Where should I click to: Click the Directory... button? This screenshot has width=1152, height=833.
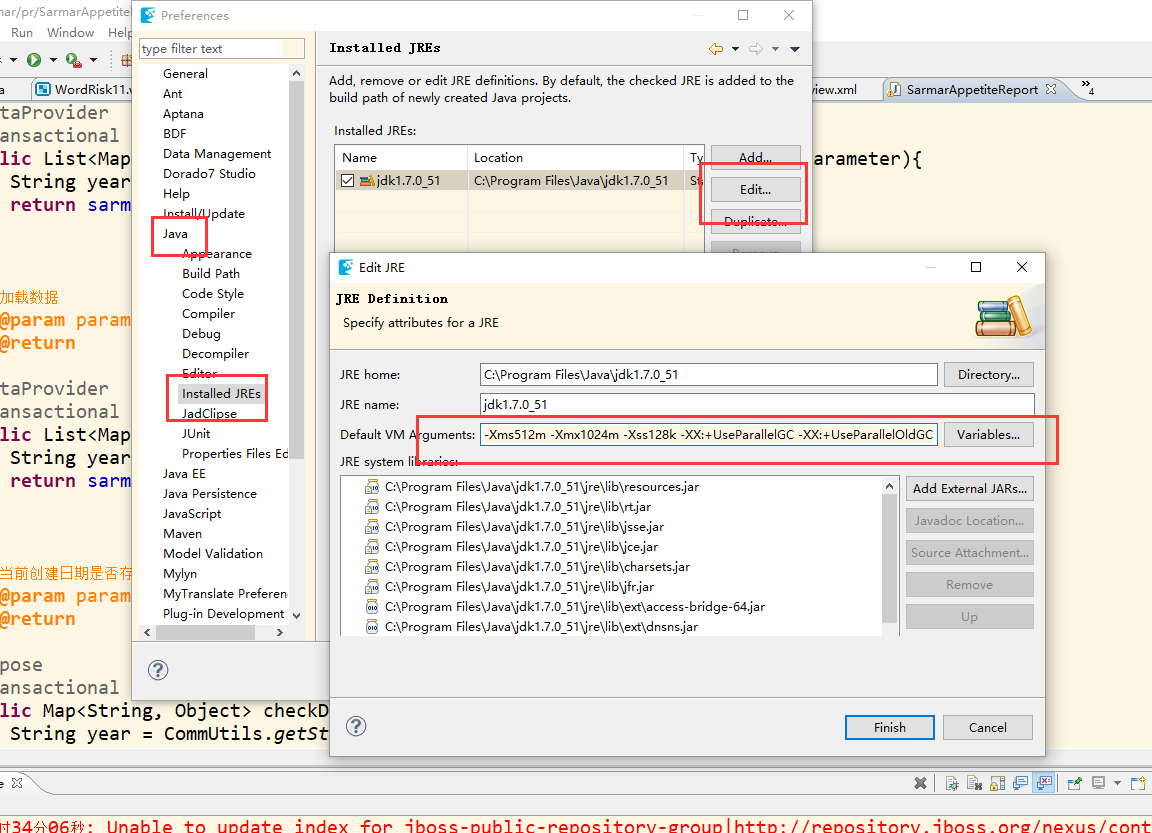988,375
